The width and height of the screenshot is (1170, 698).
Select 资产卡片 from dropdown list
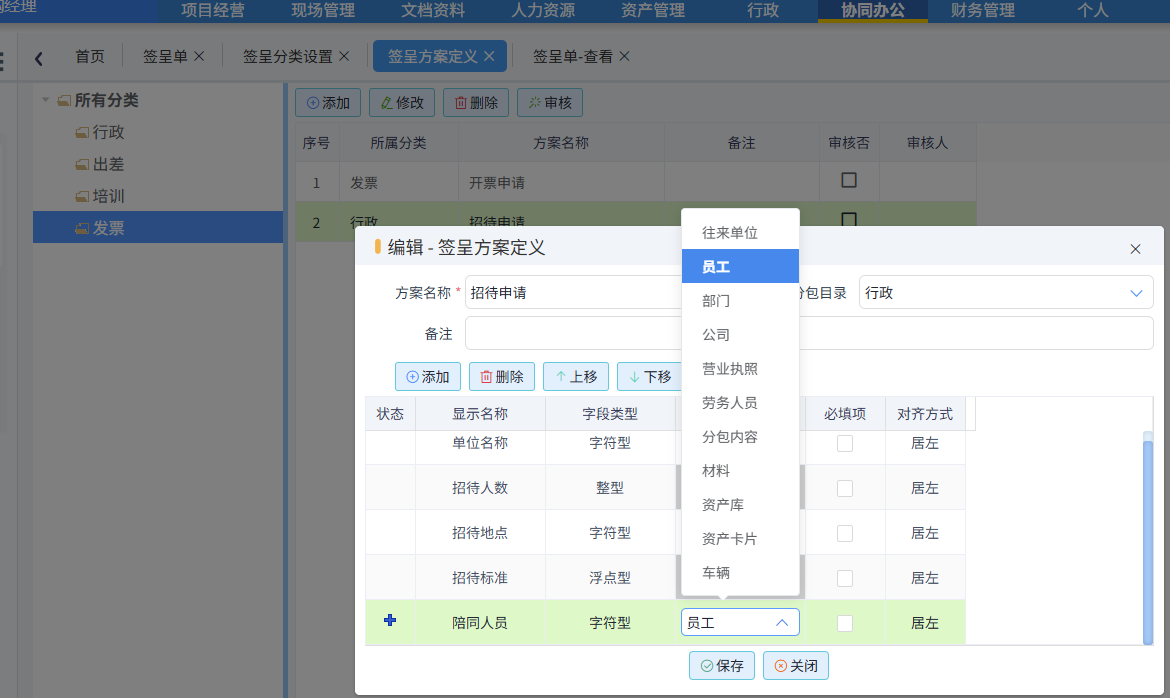click(x=740, y=538)
